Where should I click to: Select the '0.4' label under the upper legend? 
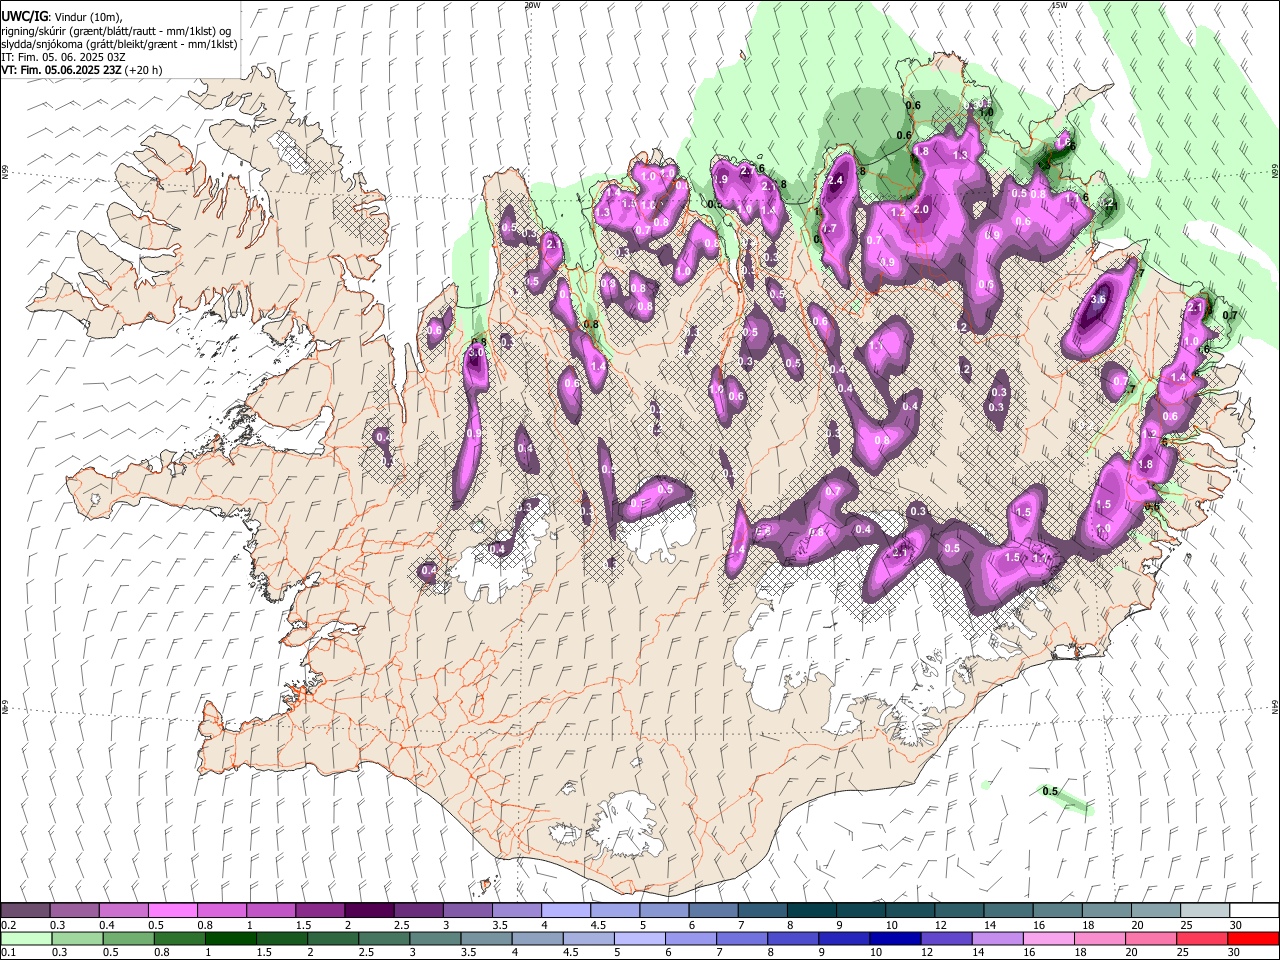coord(108,925)
